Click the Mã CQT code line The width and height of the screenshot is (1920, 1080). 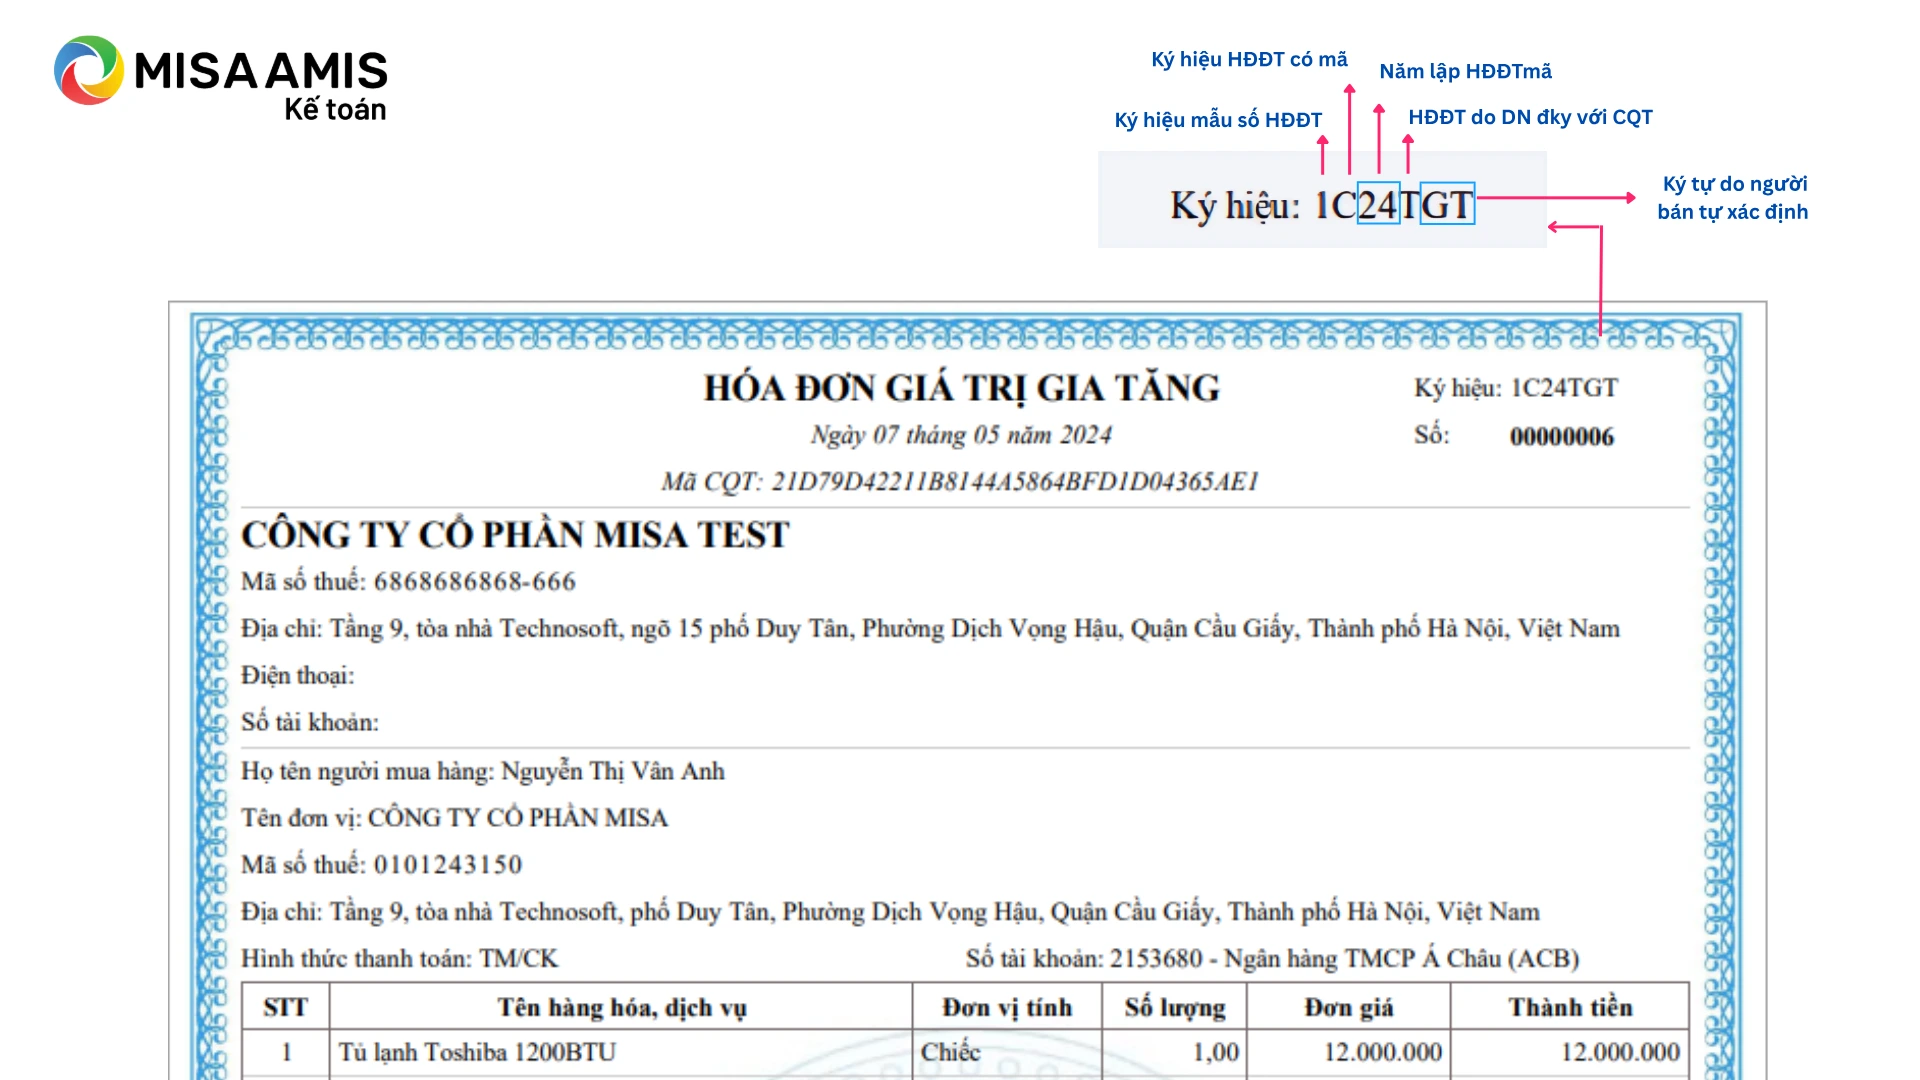tap(959, 482)
